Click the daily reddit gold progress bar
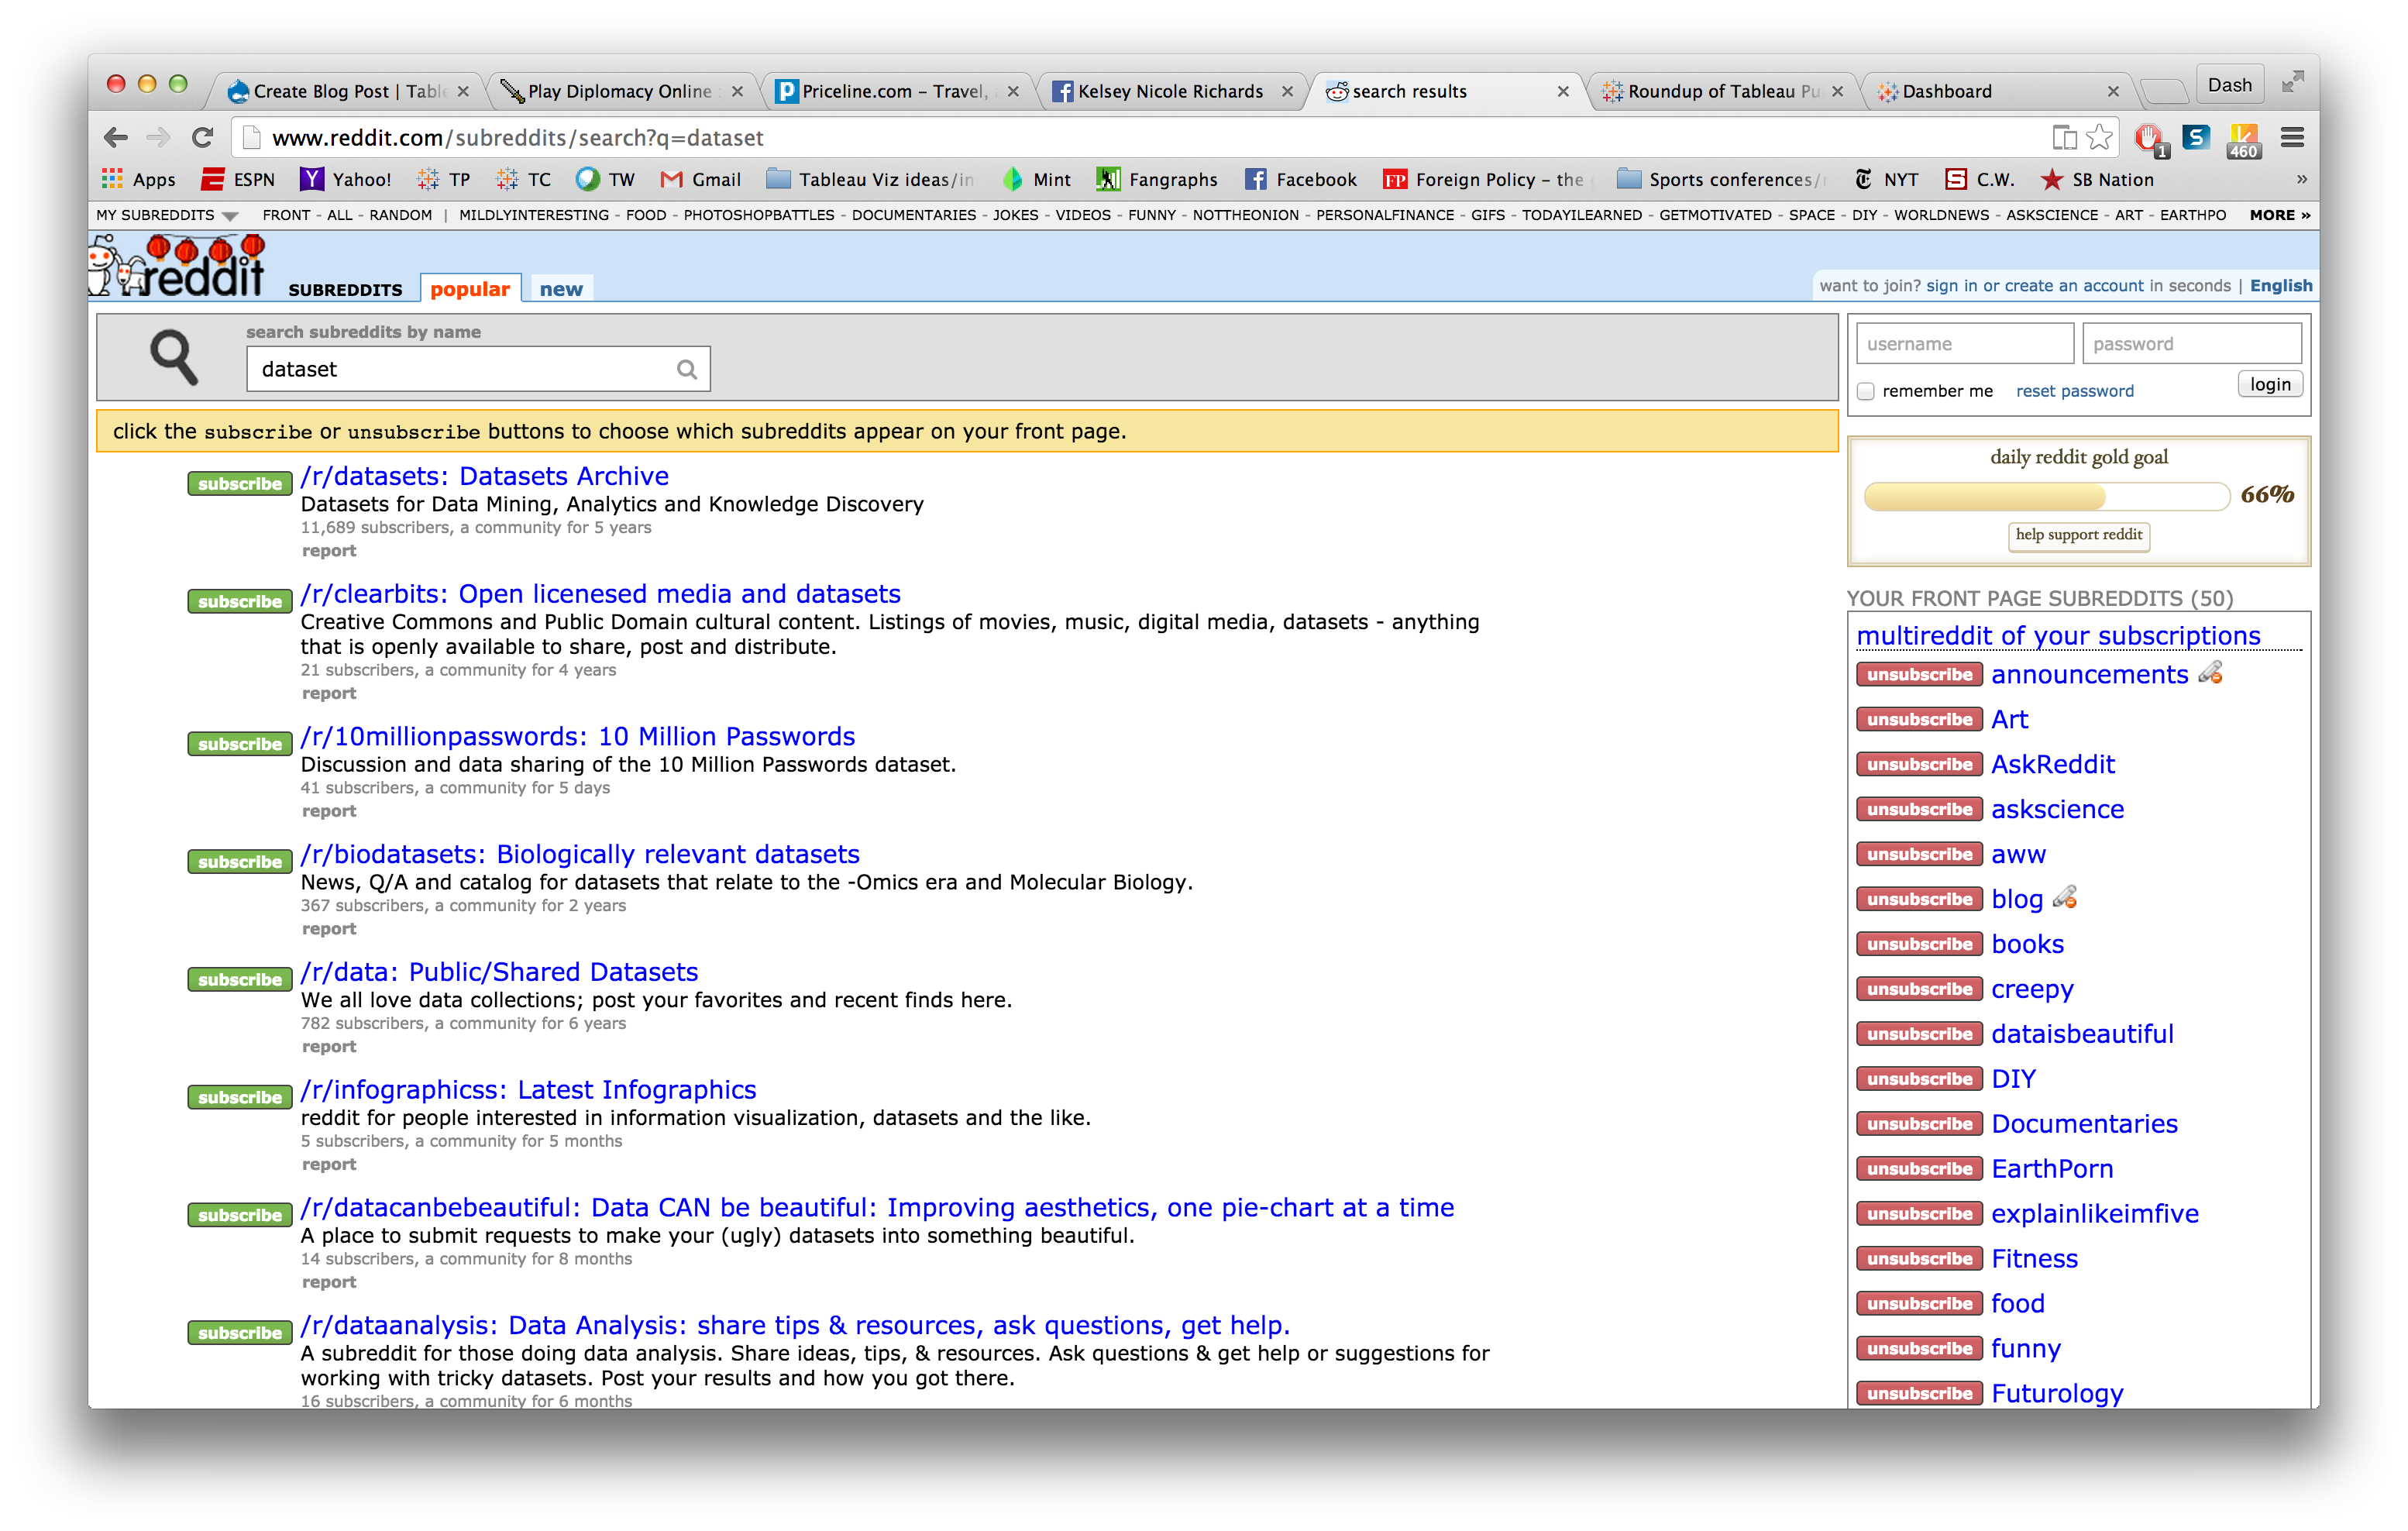 pos(2046,496)
